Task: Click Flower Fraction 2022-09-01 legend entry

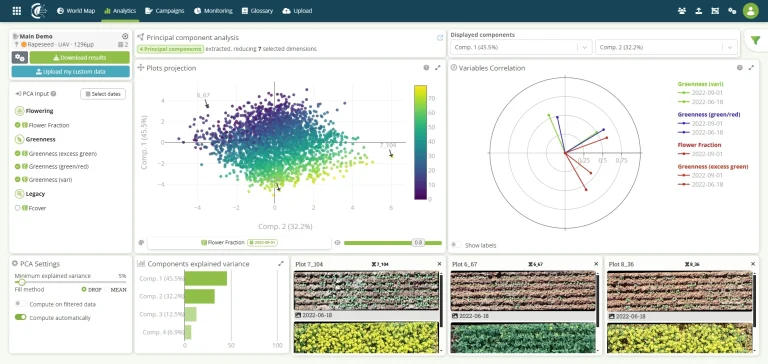Action: 700,154
